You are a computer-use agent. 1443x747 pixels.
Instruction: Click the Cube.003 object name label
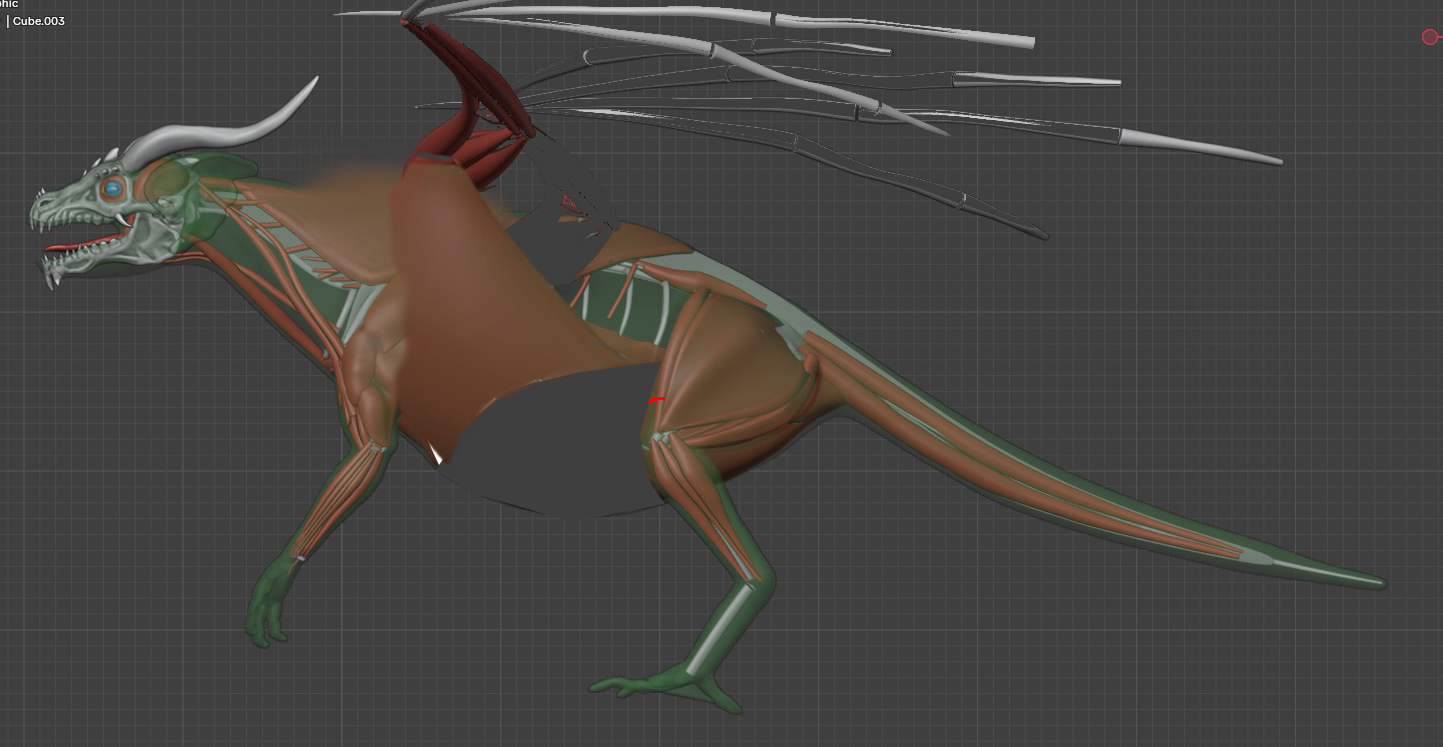pos(38,21)
